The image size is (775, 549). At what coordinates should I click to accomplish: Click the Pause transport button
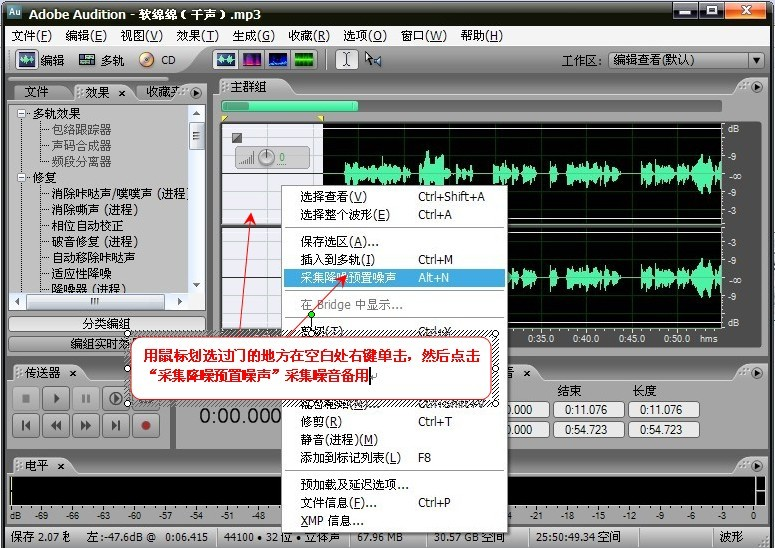86,398
